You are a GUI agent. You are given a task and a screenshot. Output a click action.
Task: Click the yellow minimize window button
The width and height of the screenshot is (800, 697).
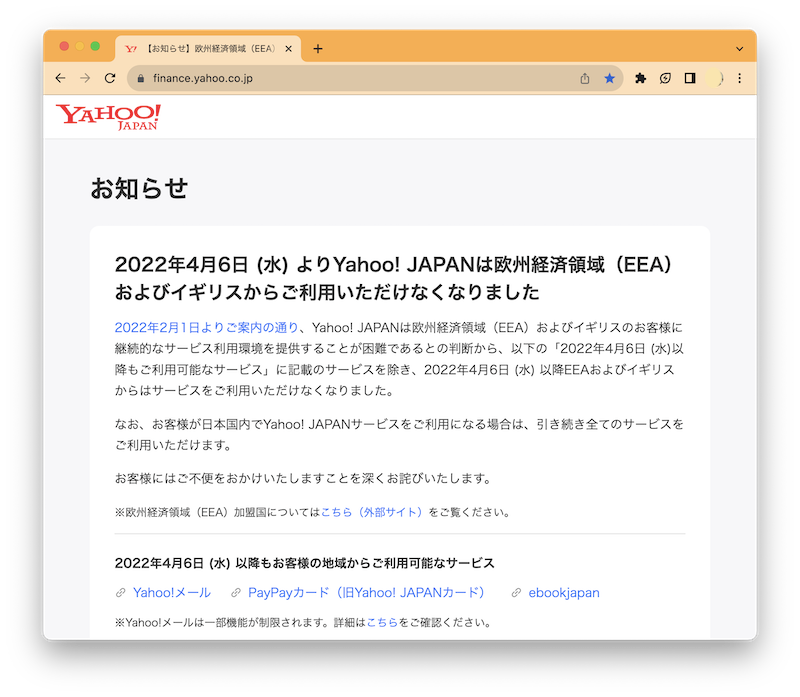pos(80,46)
